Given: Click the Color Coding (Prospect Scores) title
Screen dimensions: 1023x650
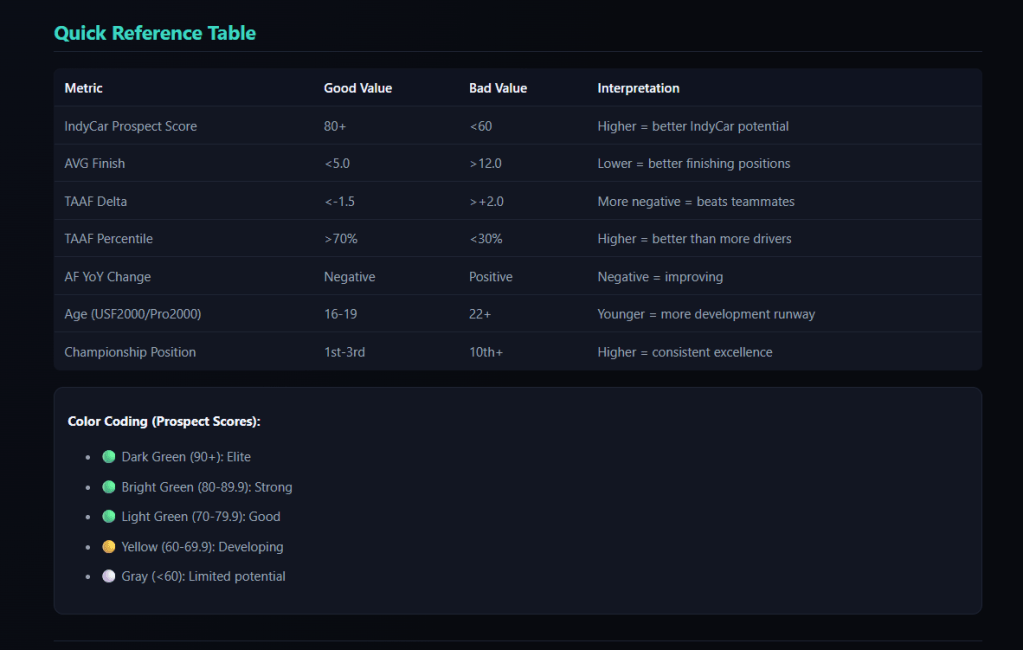Looking at the screenshot, I should pyautogui.click(x=164, y=422).
